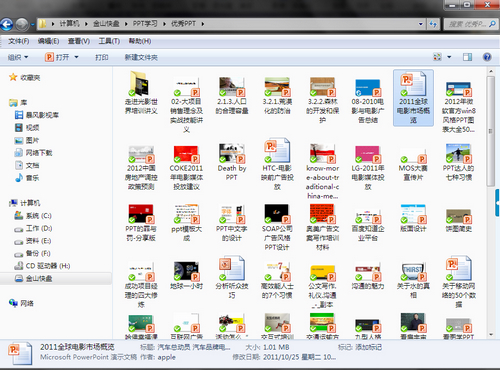Click the Forward navigation arrow
Image resolution: width=500 pixels, height=370 pixels.
[x=22, y=24]
